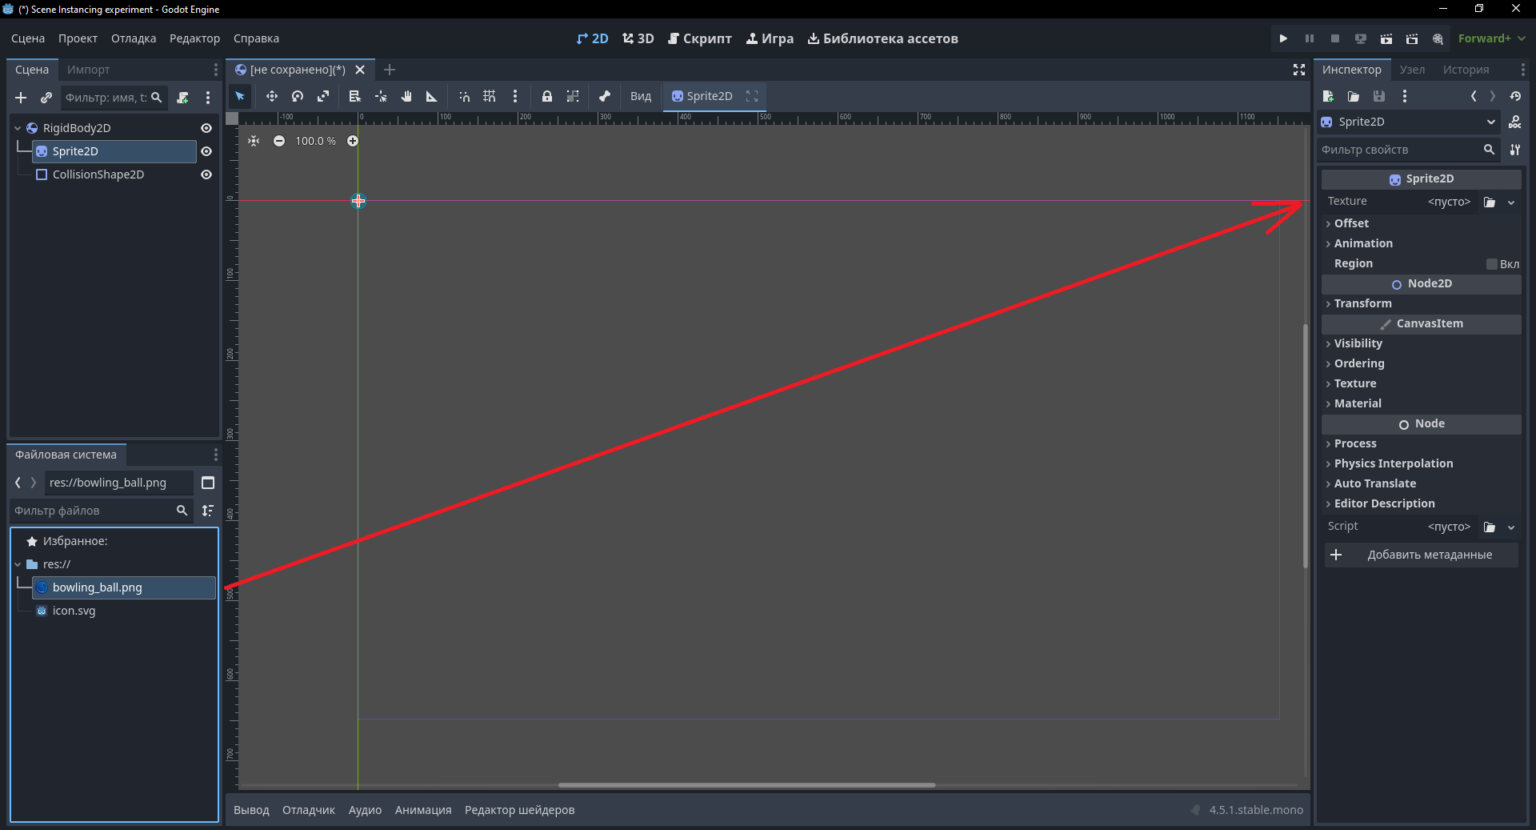Attach a script to selected node icon
Viewport: 1536px width, 830px height.
click(x=183, y=97)
